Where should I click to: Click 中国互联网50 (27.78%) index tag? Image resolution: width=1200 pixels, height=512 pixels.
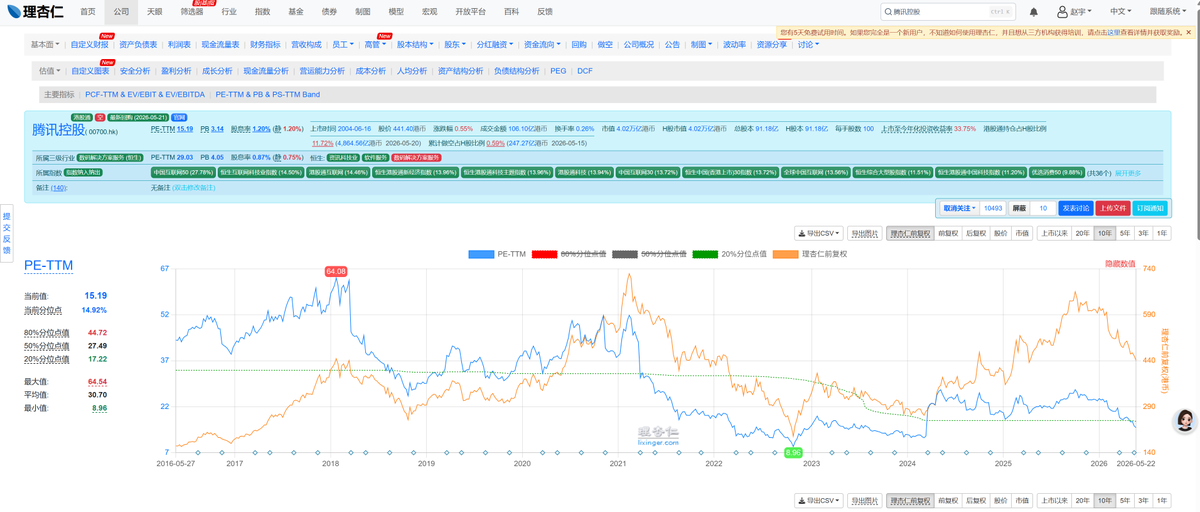184,173
